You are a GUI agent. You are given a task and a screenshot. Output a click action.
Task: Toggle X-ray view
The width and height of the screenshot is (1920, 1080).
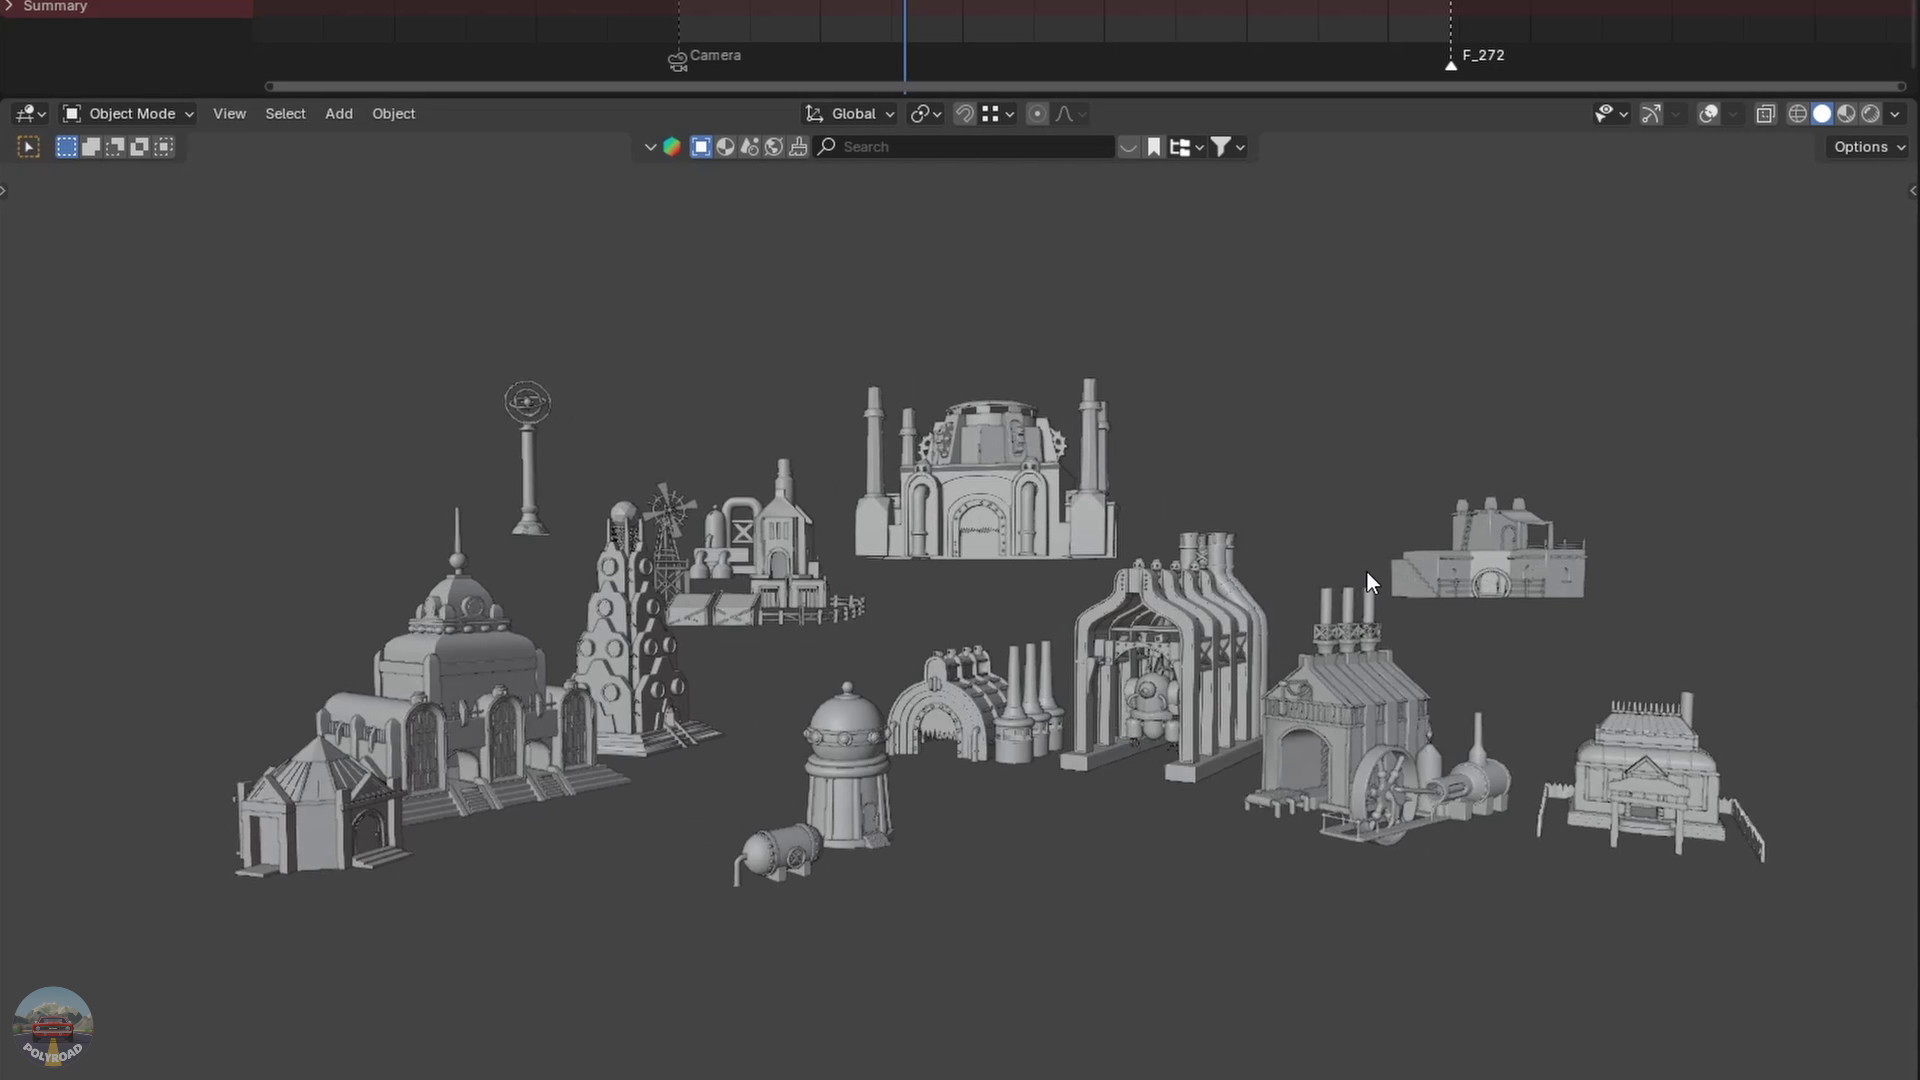click(x=1766, y=114)
